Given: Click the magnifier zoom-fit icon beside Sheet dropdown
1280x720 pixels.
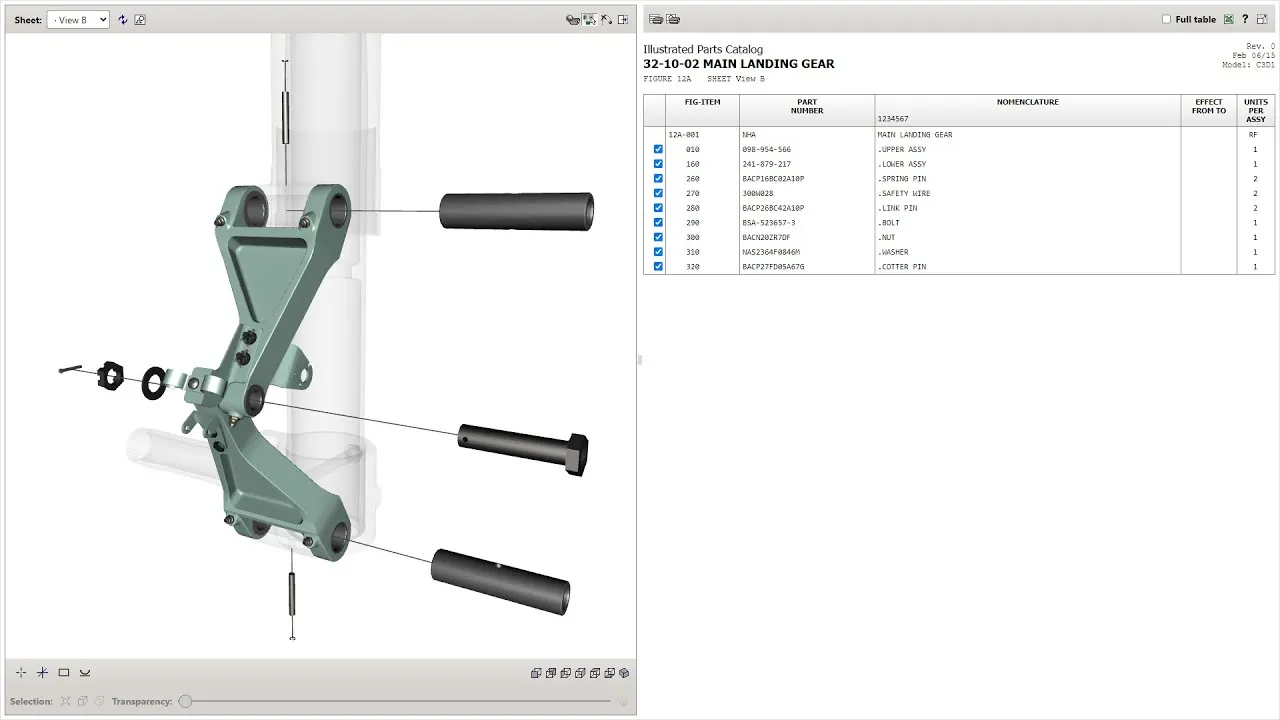Looking at the screenshot, I should tap(140, 20).
